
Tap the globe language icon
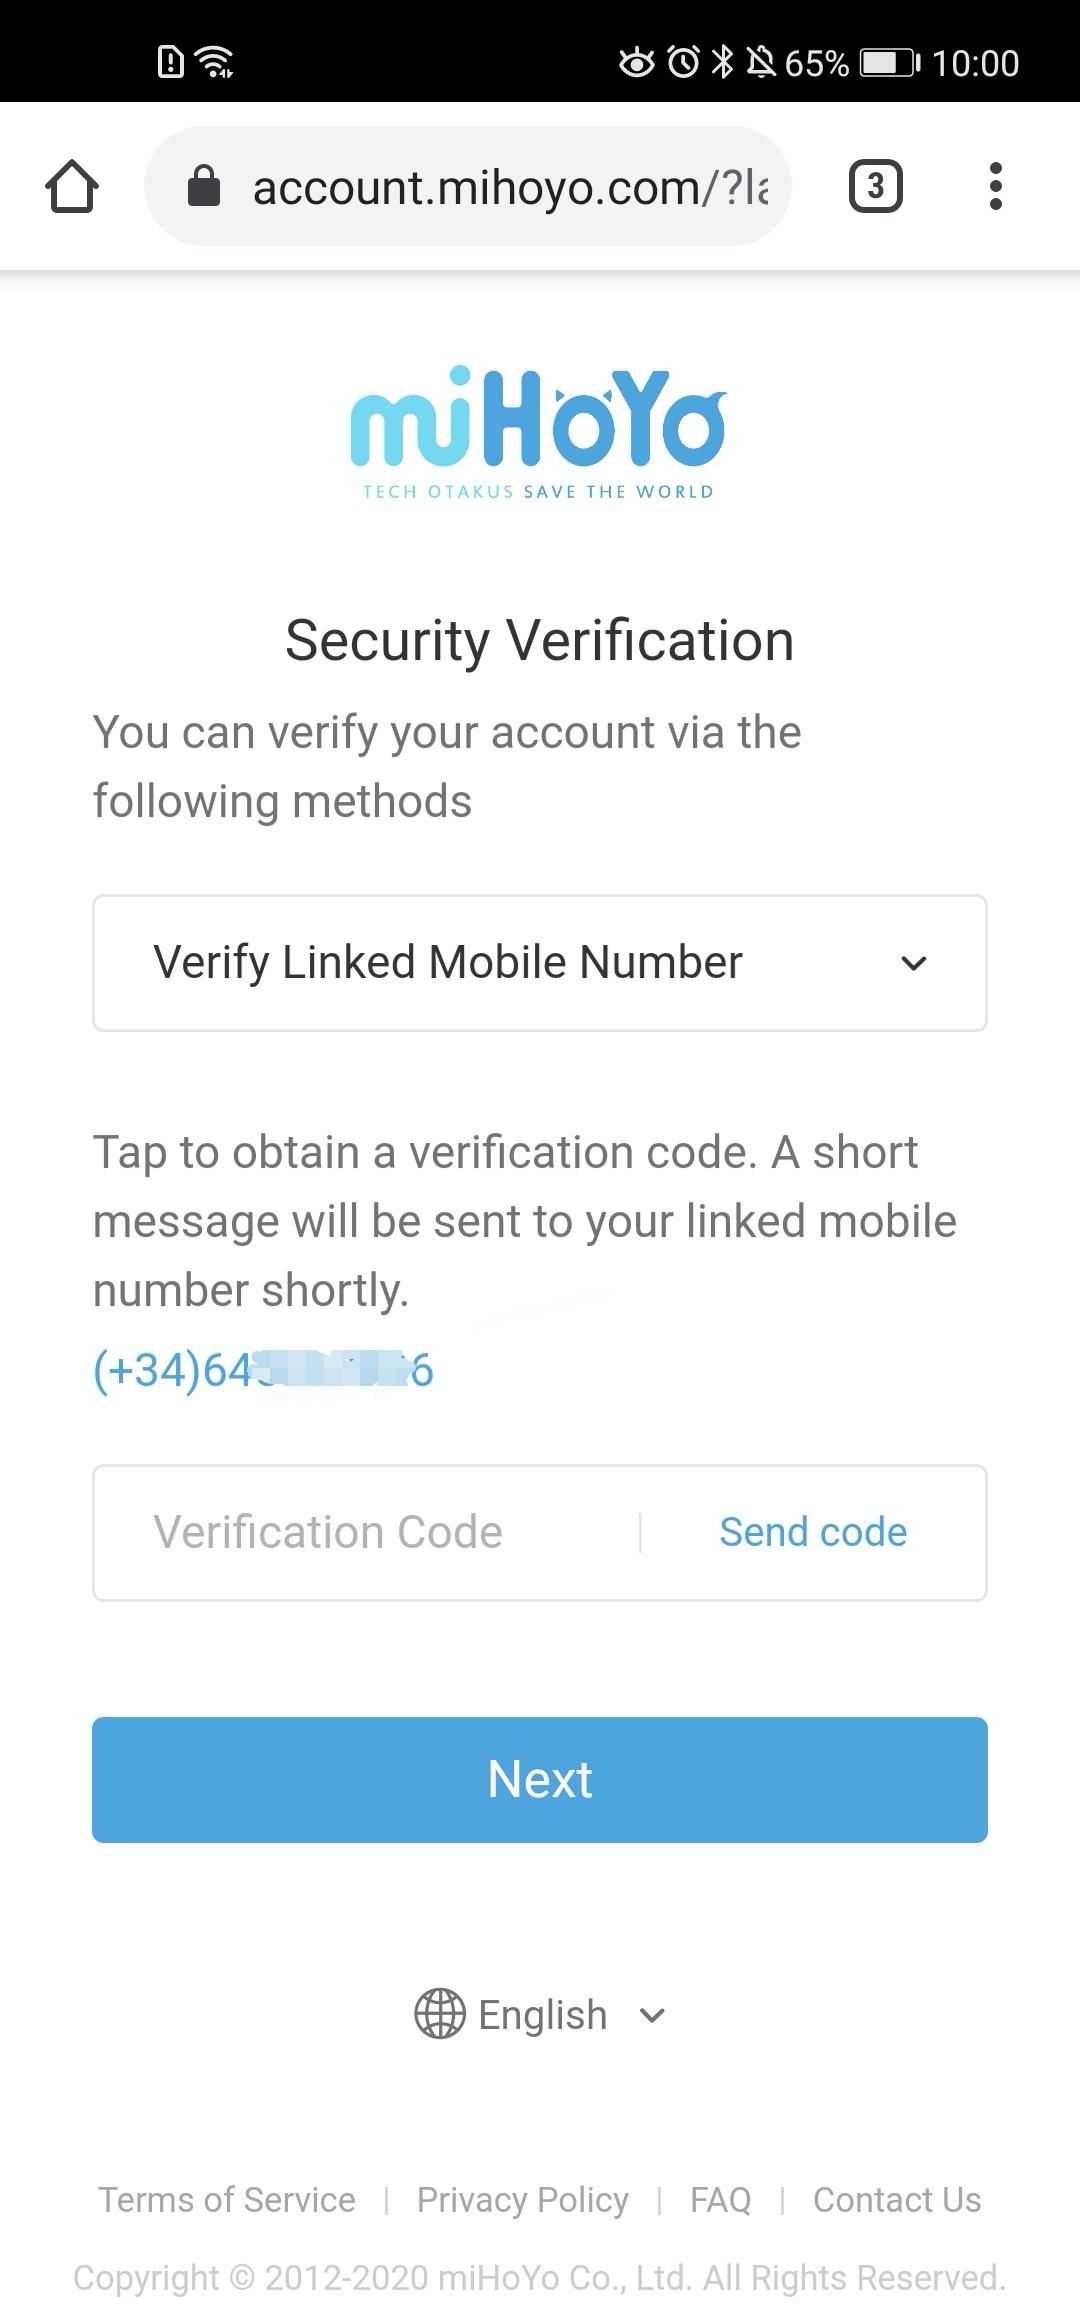pyautogui.click(x=440, y=2015)
